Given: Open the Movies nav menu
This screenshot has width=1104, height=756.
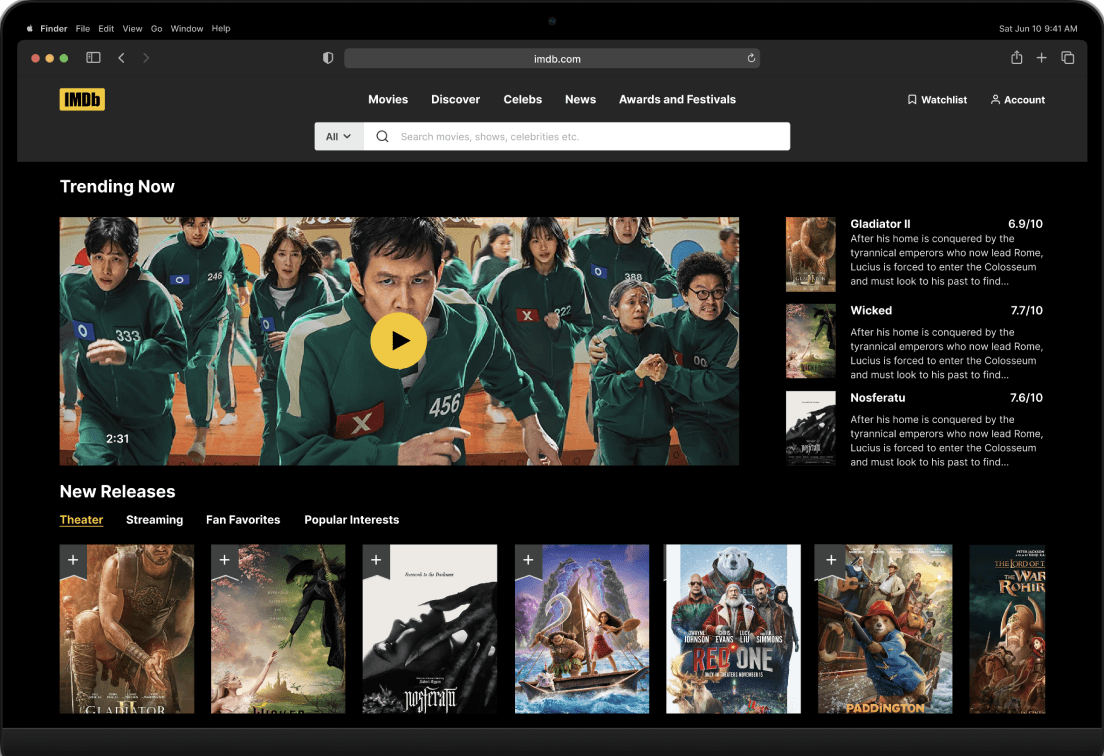Looking at the screenshot, I should (x=388, y=99).
